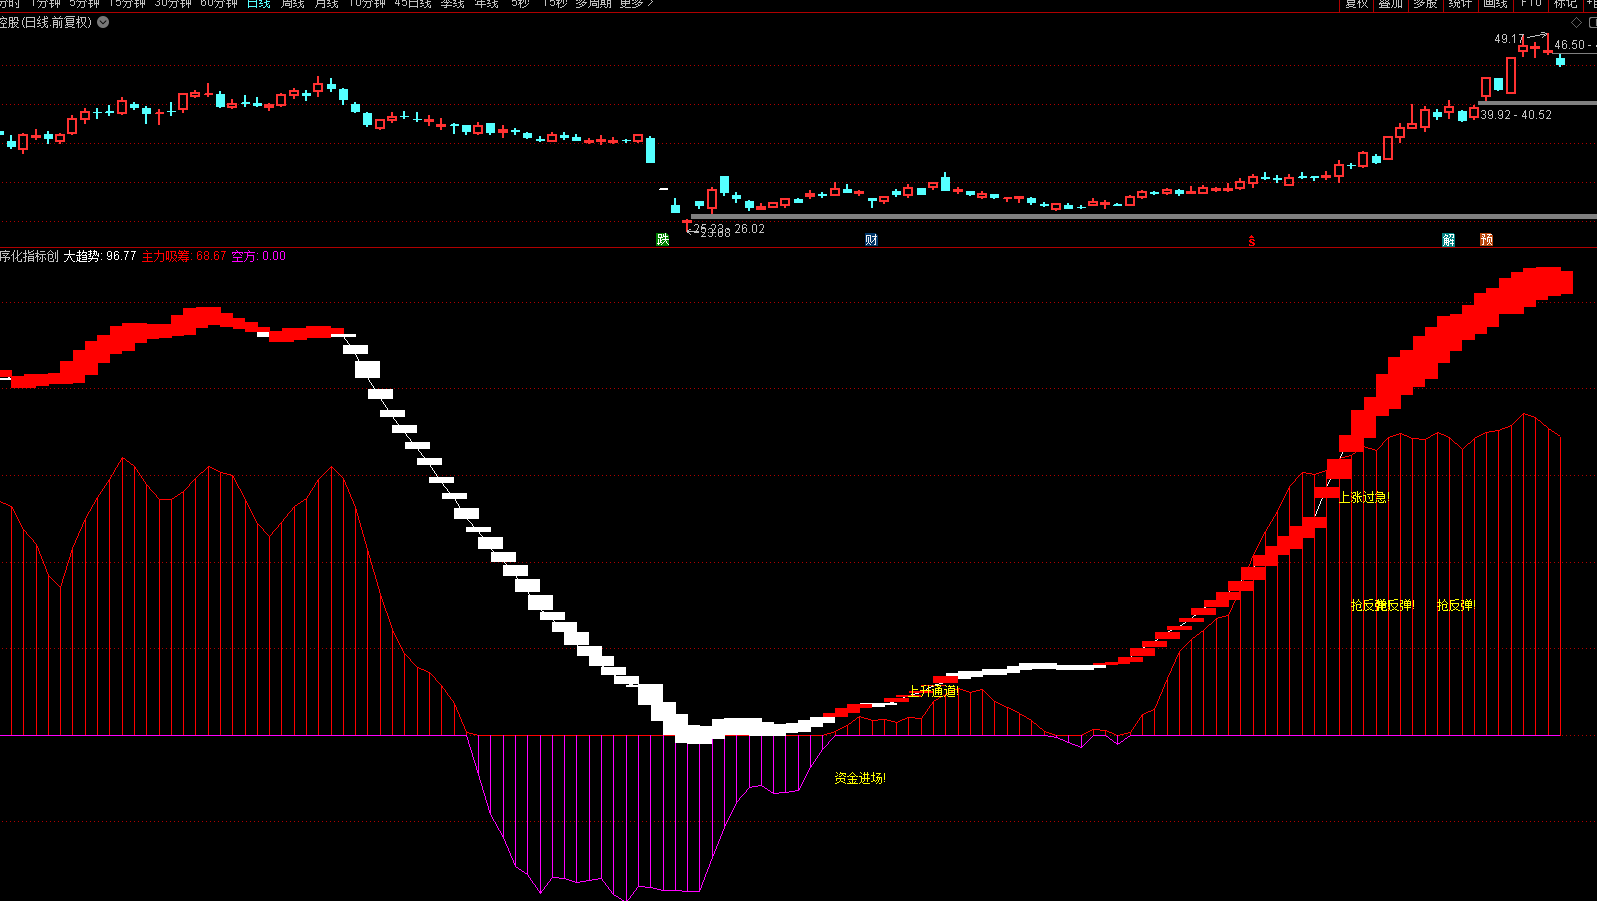1597x901 pixels.
Task: Click the red S marker on timeline
Action: (x=1251, y=241)
